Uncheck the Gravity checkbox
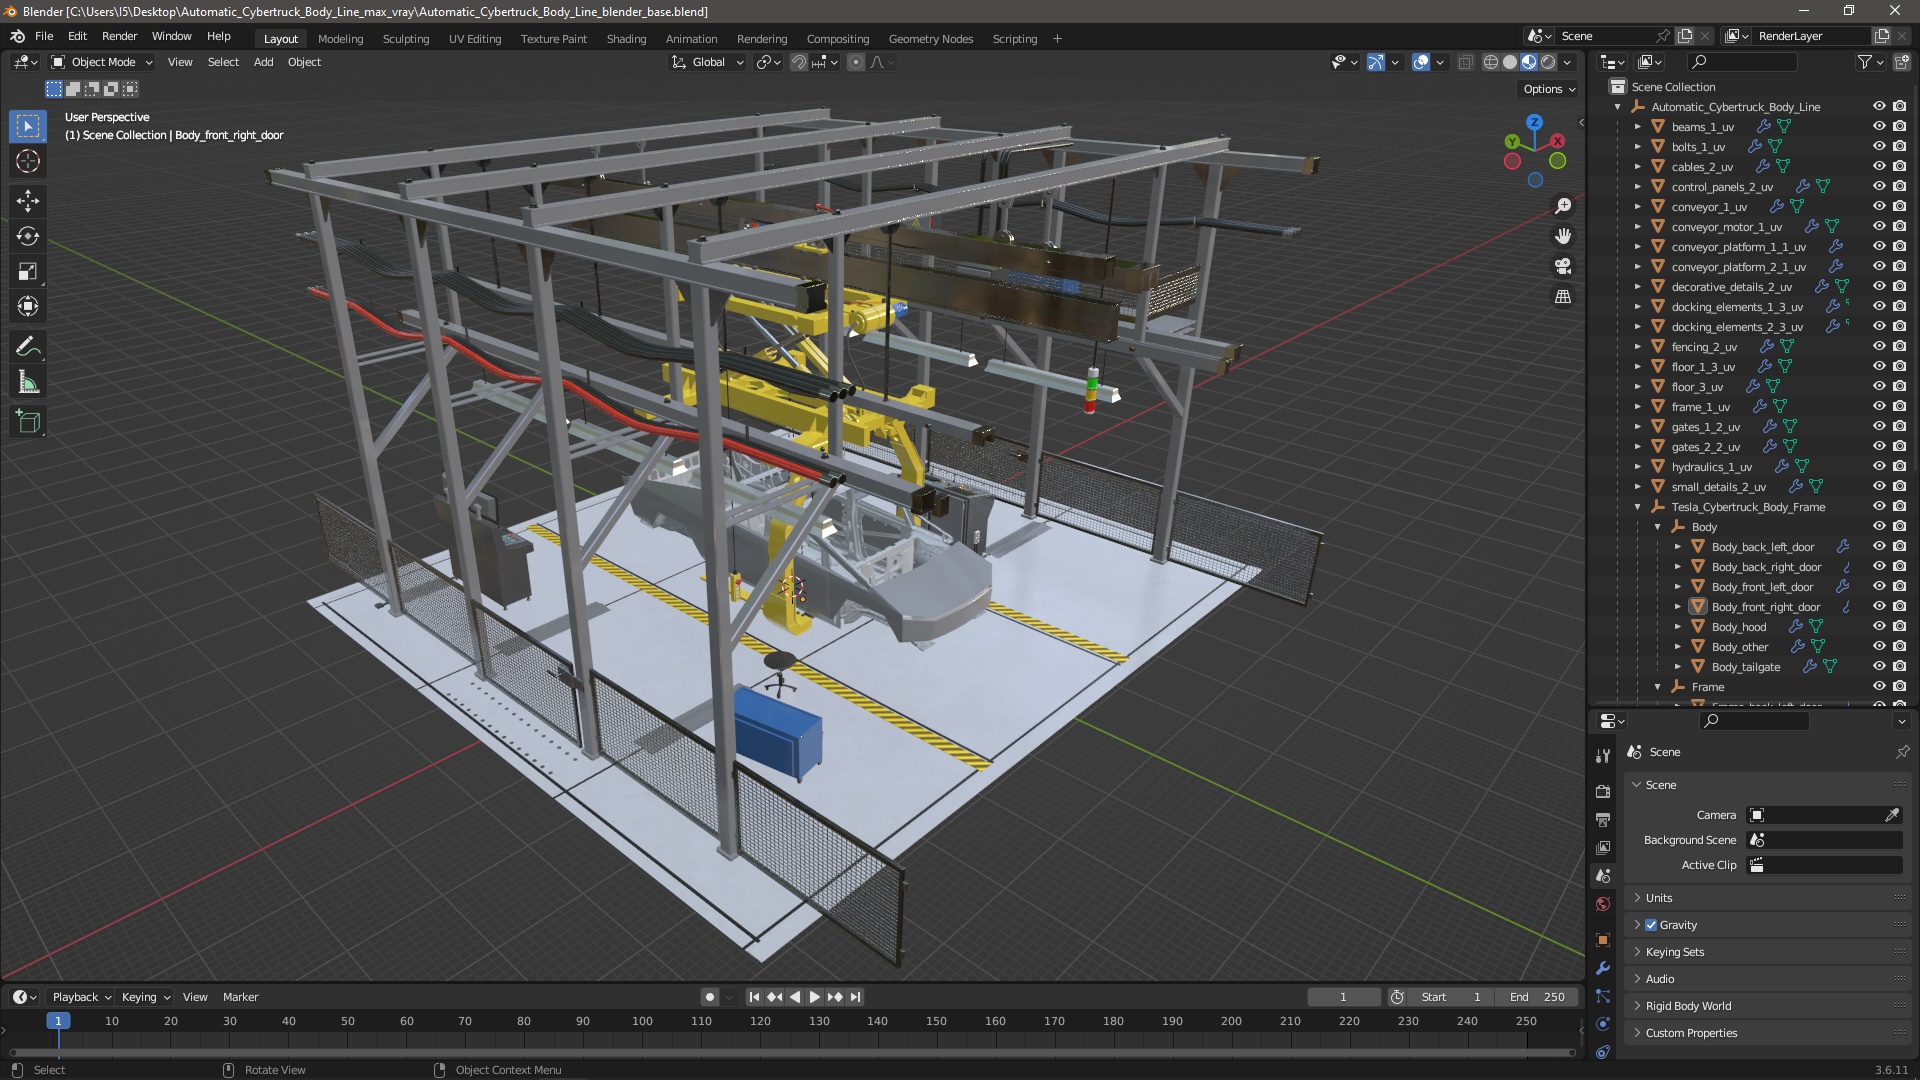This screenshot has height=1080, width=1920. coord(1651,925)
